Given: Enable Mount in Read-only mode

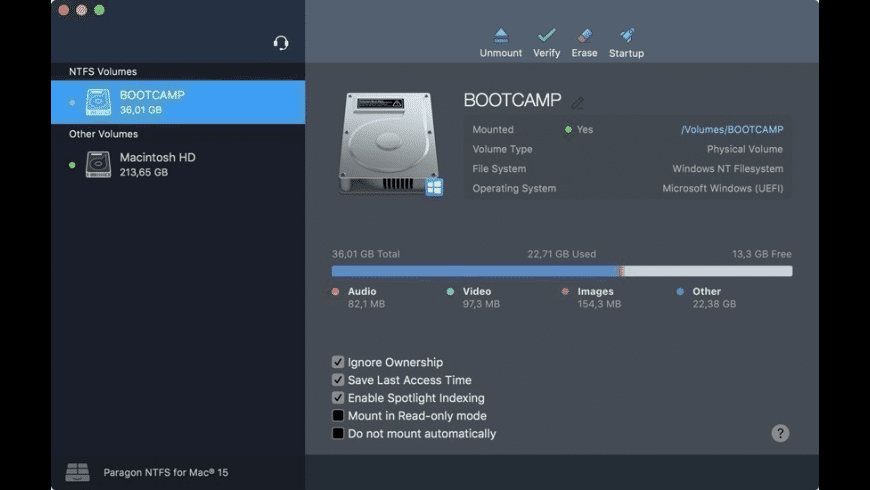Looking at the screenshot, I should pos(338,416).
